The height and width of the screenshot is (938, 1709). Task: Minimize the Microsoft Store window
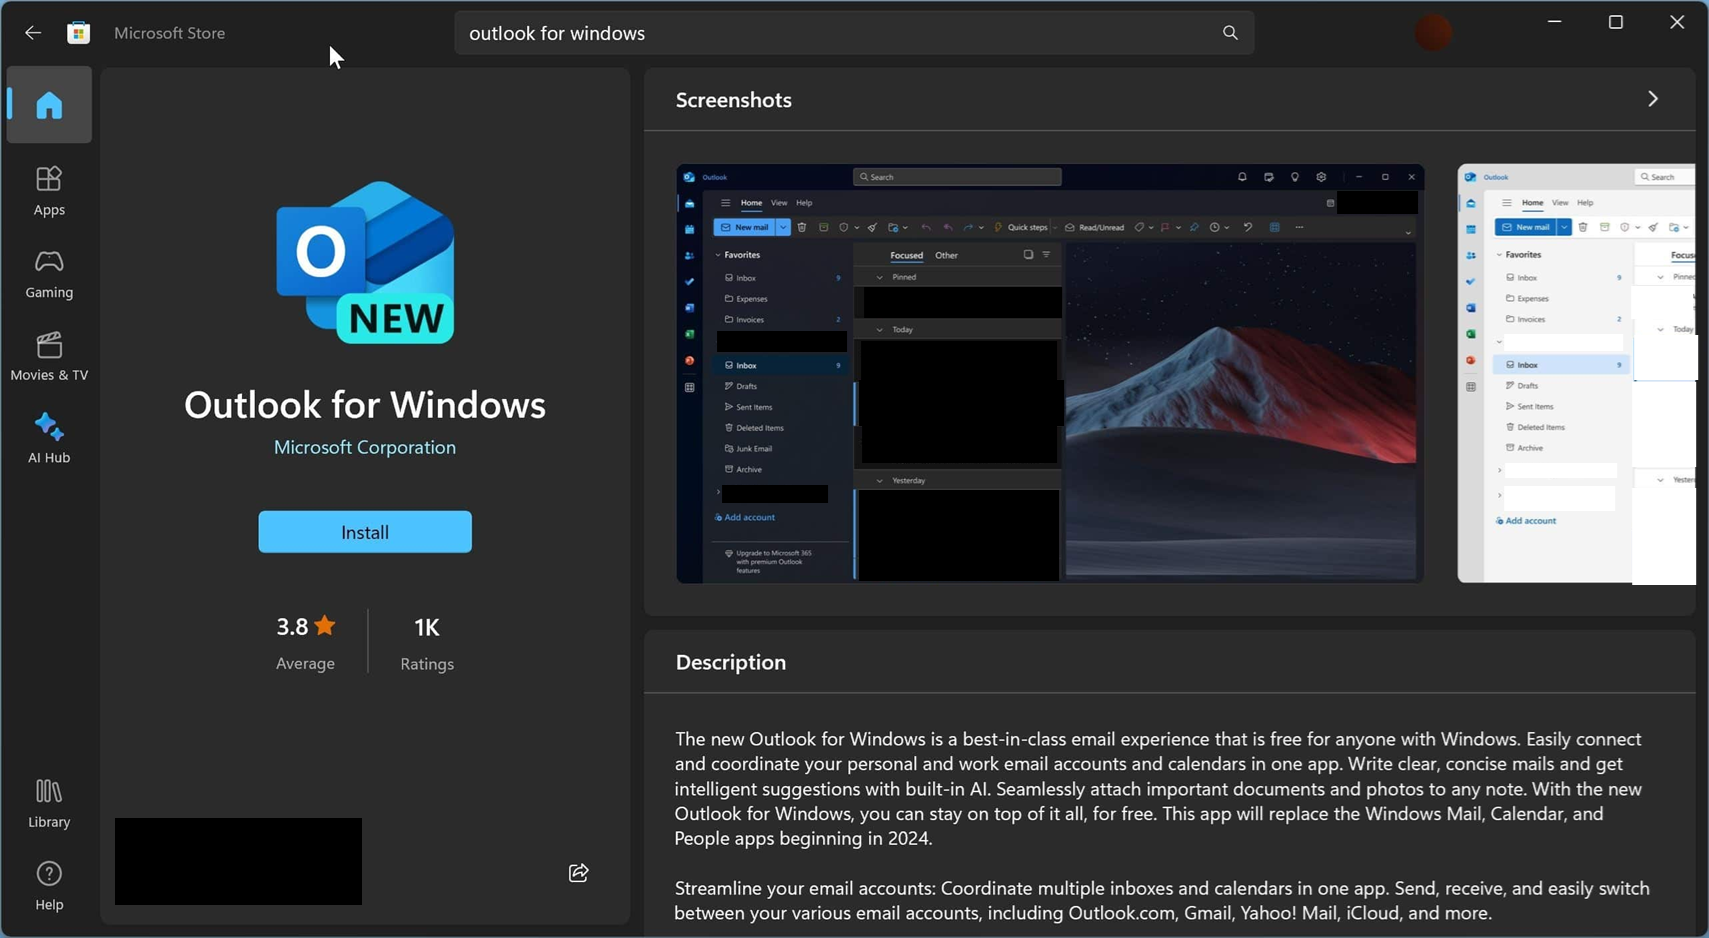[1554, 22]
